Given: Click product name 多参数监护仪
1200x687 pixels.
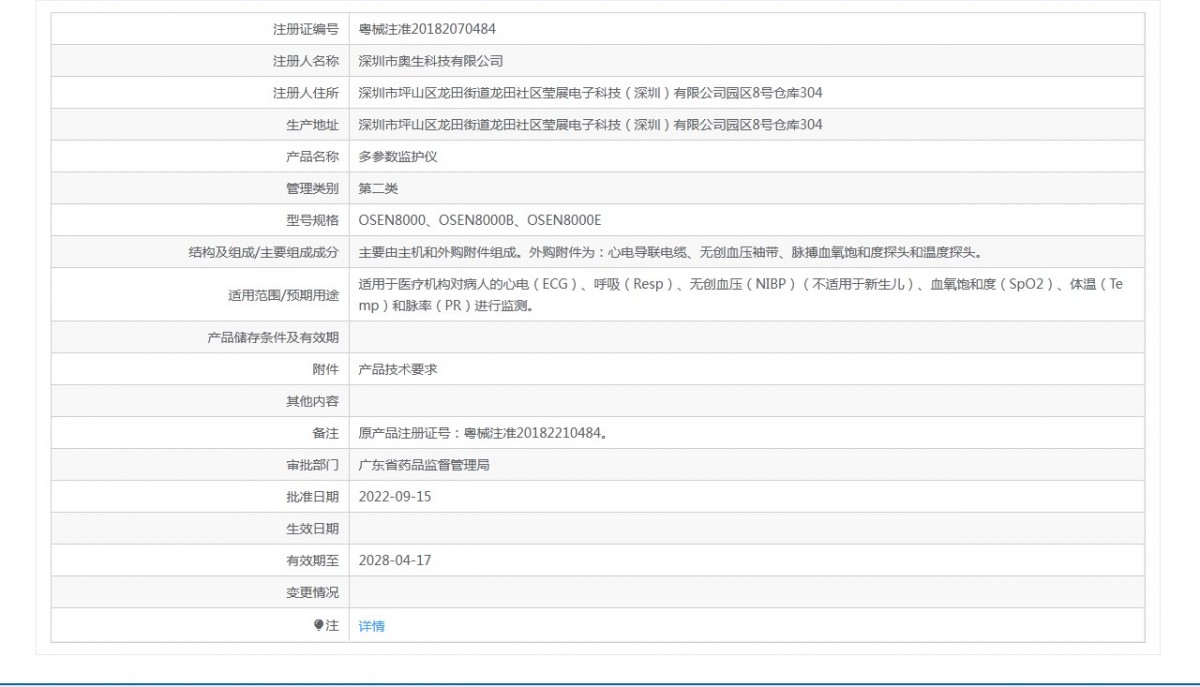Looking at the screenshot, I should pos(398,157).
